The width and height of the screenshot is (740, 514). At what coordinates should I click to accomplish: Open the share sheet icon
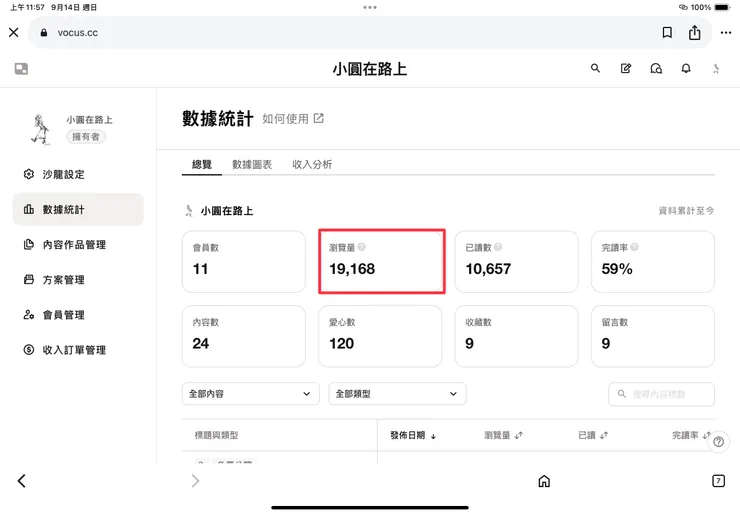coord(694,32)
